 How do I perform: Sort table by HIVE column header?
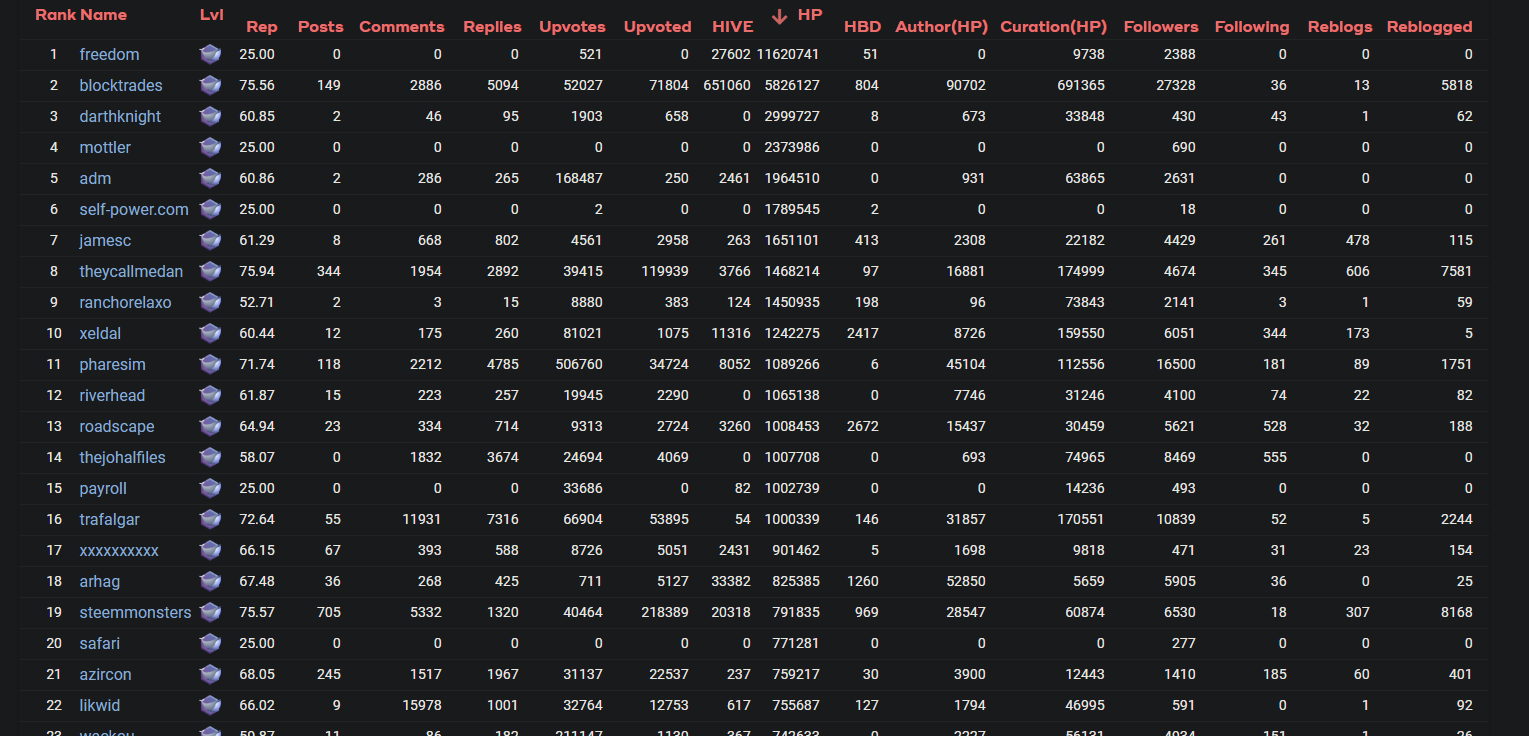point(733,27)
